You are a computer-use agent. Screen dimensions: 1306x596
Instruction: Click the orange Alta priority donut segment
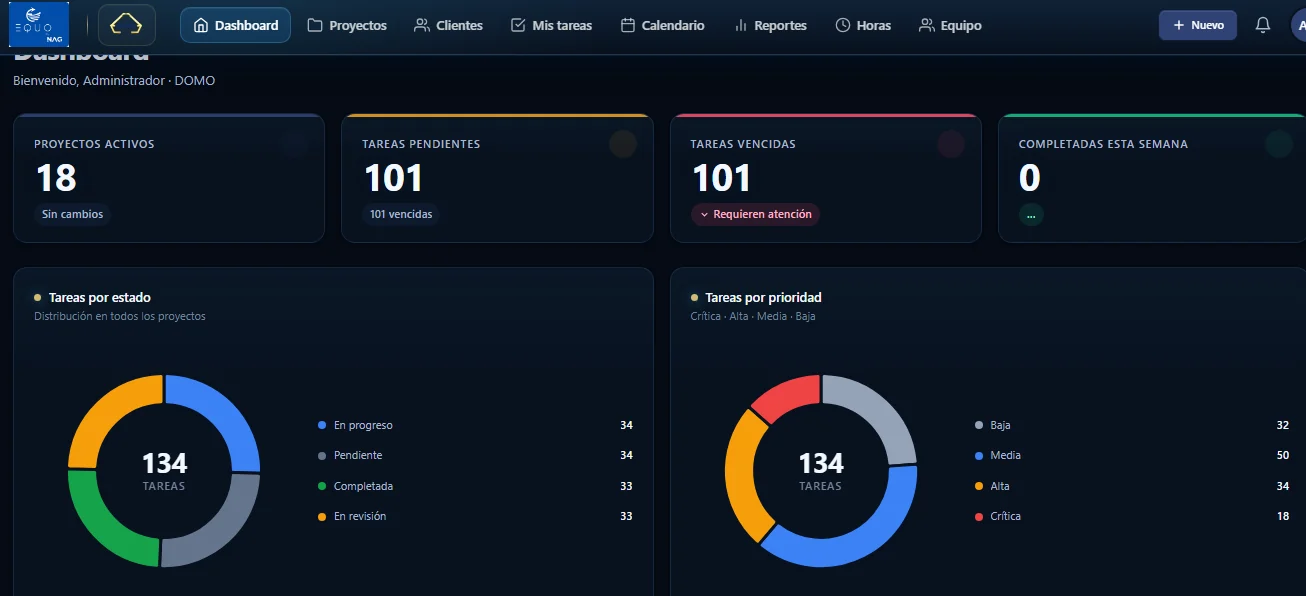pyautogui.click(x=741, y=478)
